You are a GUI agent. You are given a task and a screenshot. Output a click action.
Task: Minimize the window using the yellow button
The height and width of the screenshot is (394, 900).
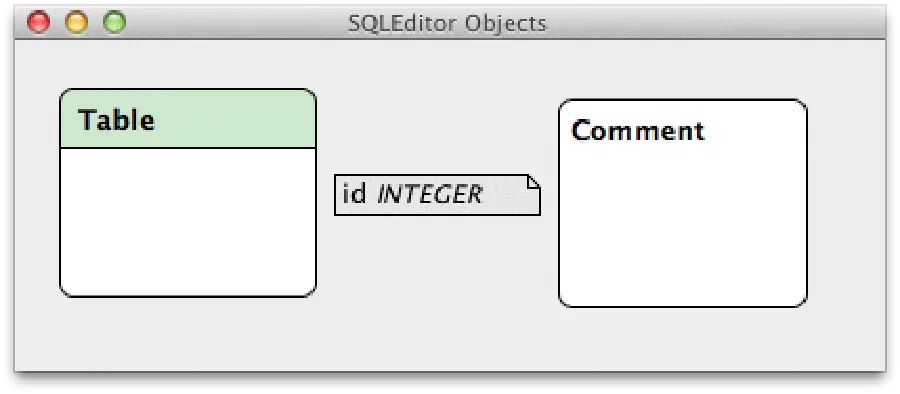(76, 22)
